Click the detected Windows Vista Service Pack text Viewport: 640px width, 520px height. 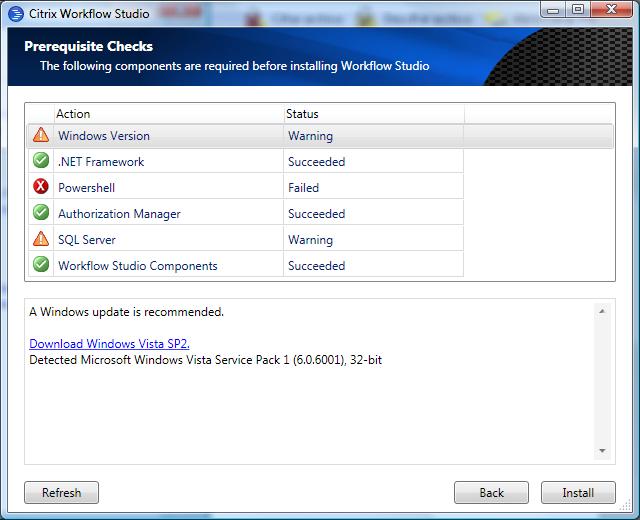(x=206, y=360)
